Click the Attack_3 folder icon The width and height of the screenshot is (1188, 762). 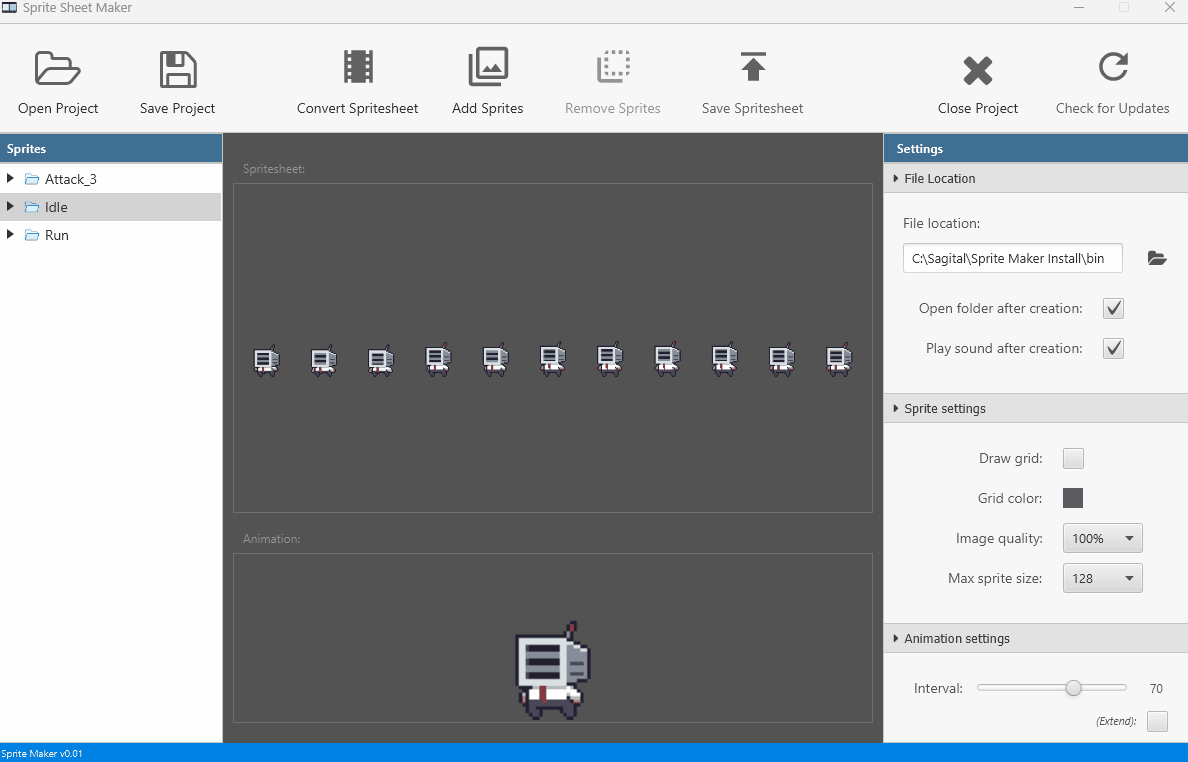click(31, 179)
